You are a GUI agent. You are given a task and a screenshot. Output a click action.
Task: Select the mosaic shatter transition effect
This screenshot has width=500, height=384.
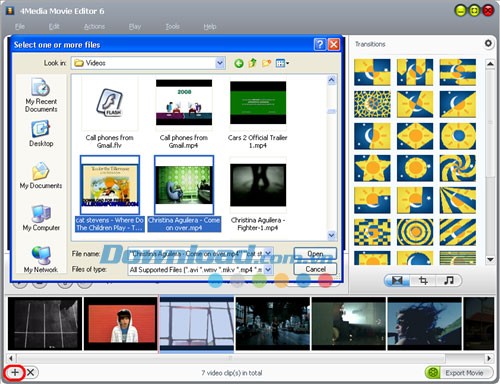coord(372,104)
